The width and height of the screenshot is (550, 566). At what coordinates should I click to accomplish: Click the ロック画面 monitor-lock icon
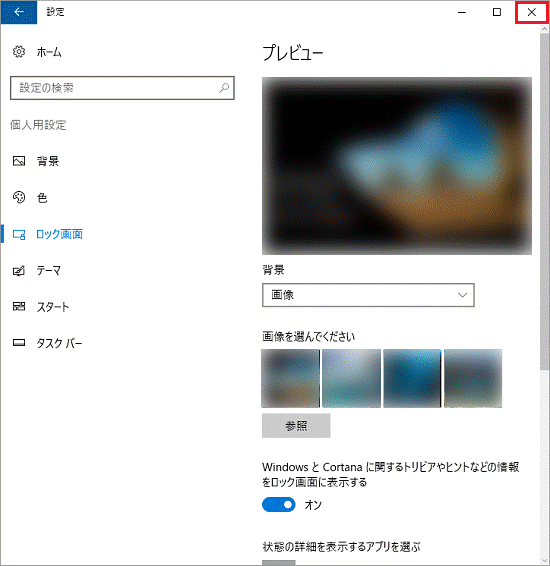tap(19, 234)
